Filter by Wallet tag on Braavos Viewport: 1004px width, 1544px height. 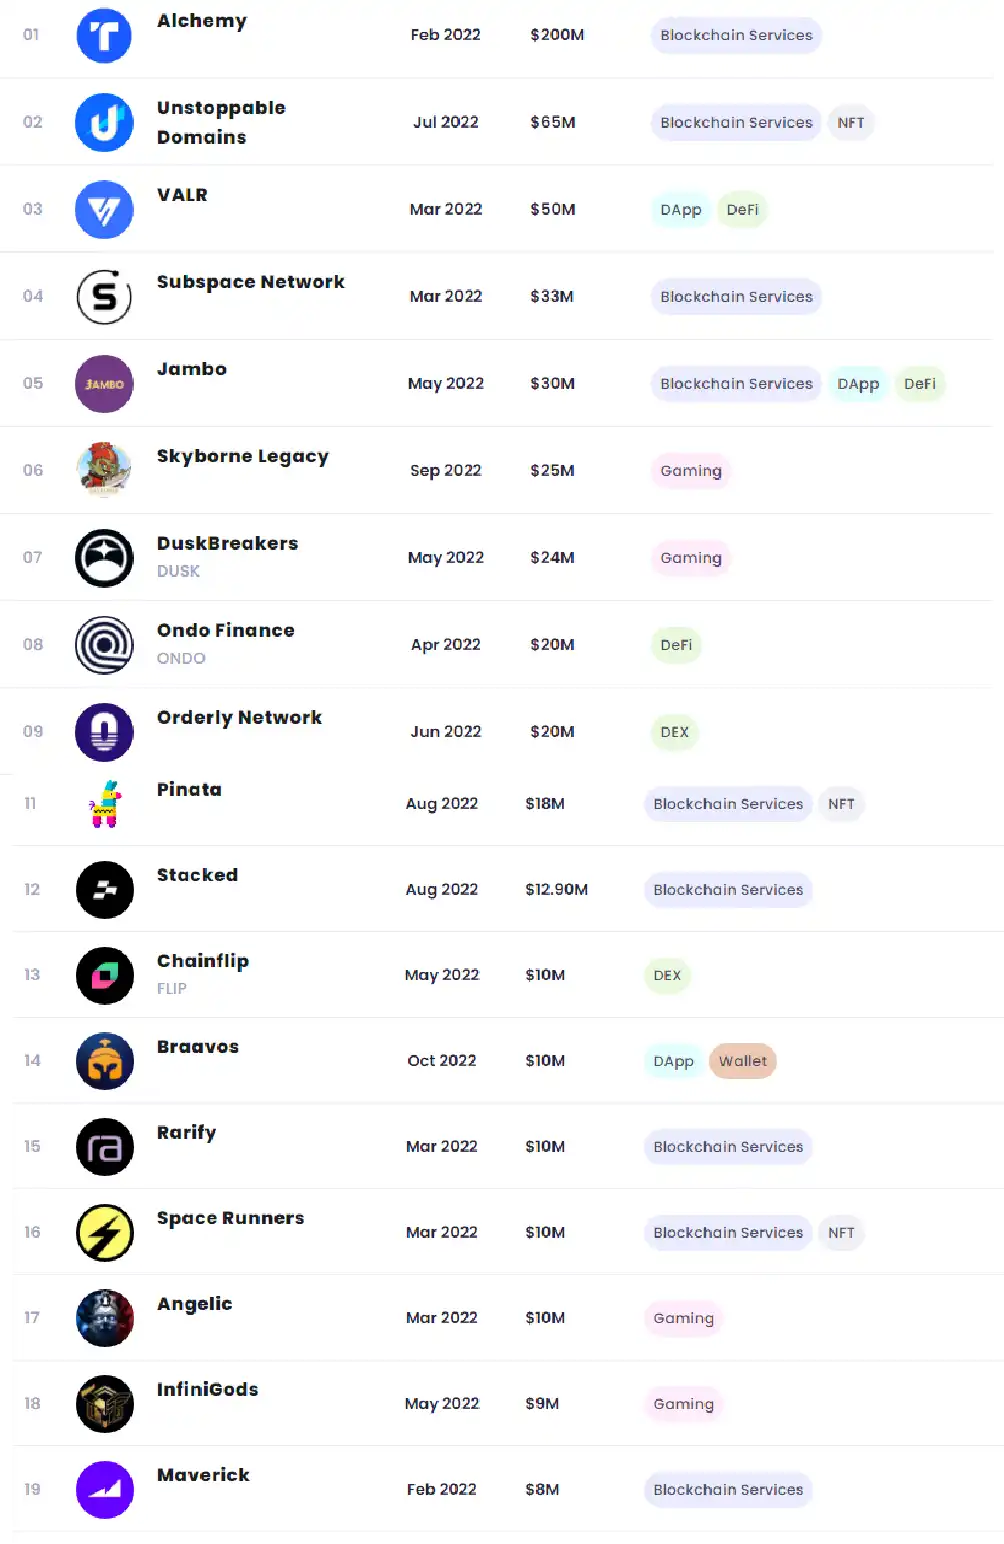743,1061
